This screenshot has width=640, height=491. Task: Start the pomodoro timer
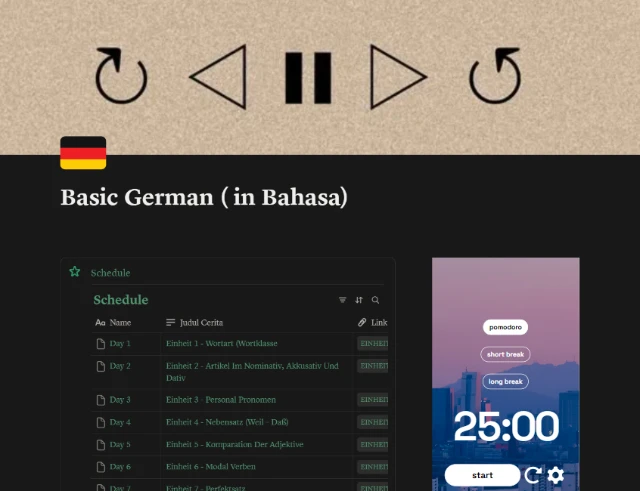point(482,475)
